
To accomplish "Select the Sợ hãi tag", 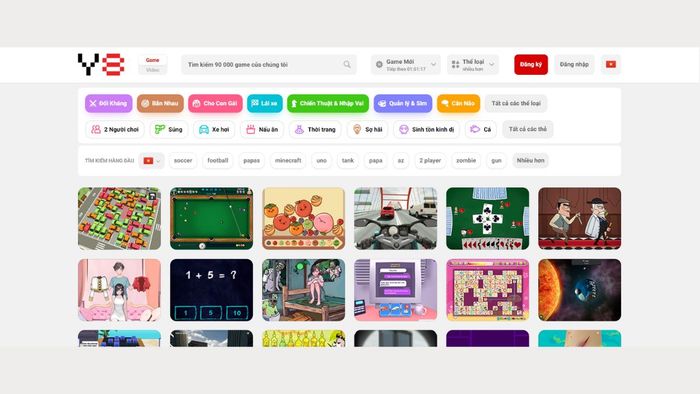I will tap(367, 129).
